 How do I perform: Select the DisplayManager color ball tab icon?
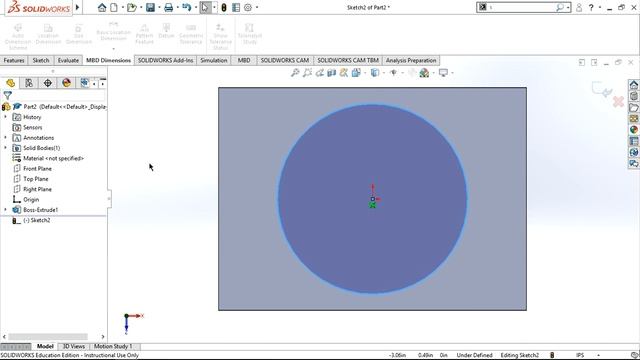(67, 83)
